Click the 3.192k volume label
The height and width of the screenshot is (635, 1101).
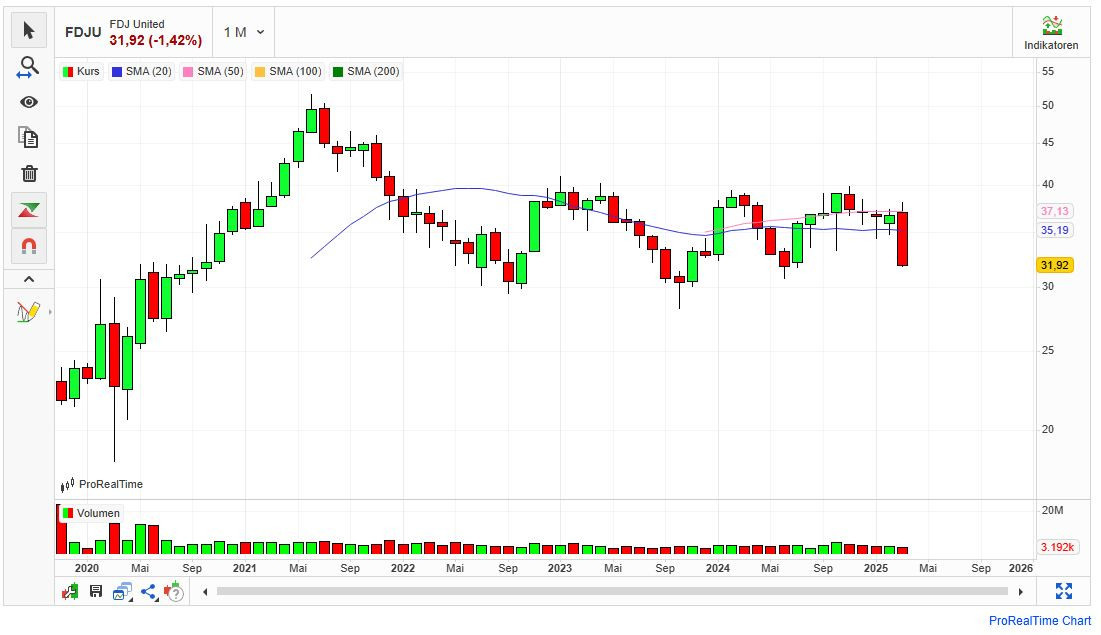(x=1057, y=547)
